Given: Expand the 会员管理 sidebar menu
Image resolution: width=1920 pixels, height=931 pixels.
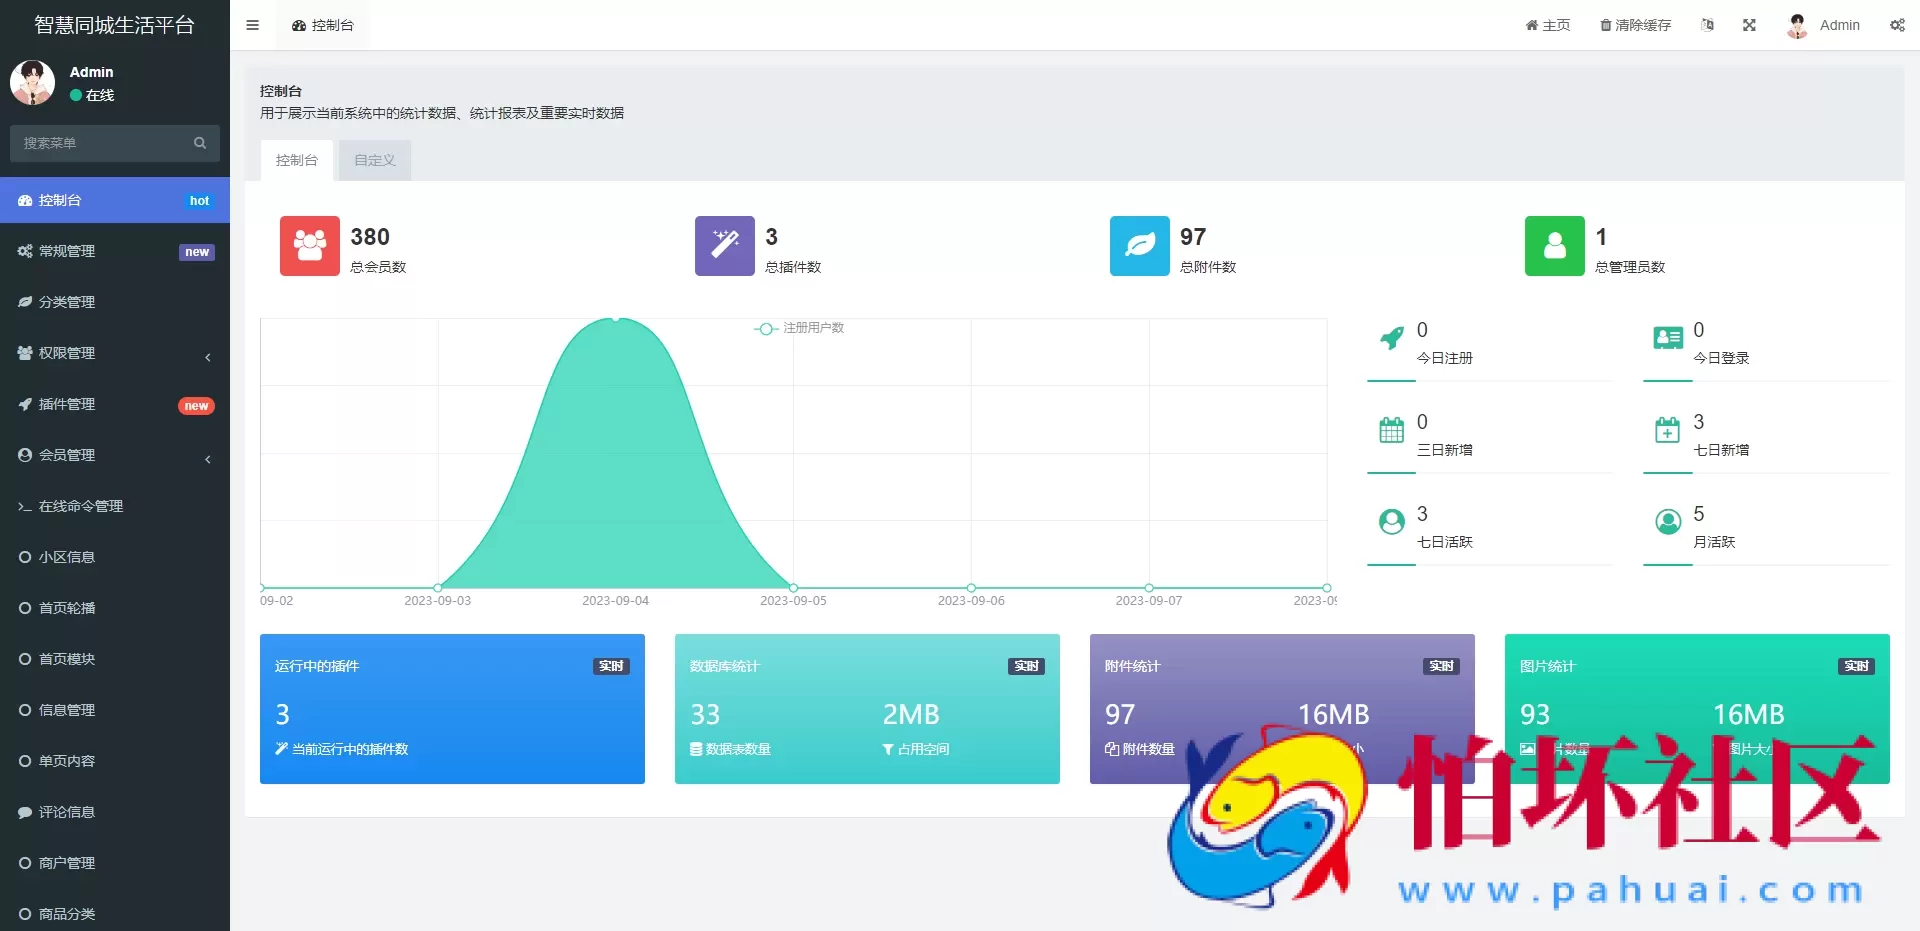Looking at the screenshot, I should (115, 455).
